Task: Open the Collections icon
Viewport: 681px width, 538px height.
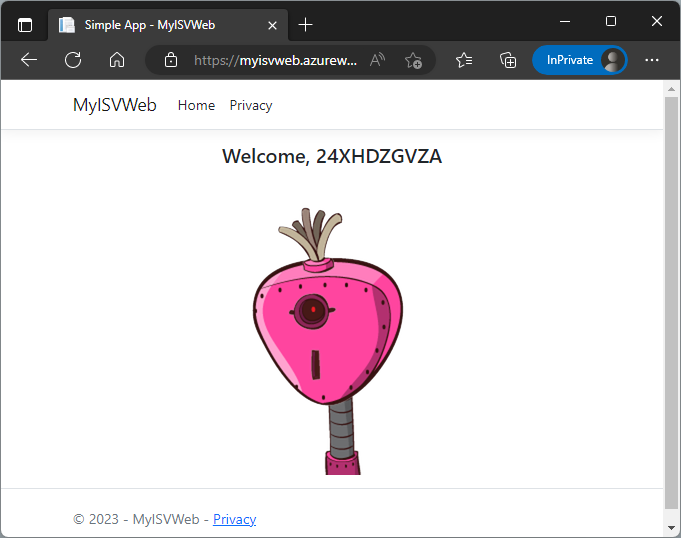Action: [x=508, y=60]
